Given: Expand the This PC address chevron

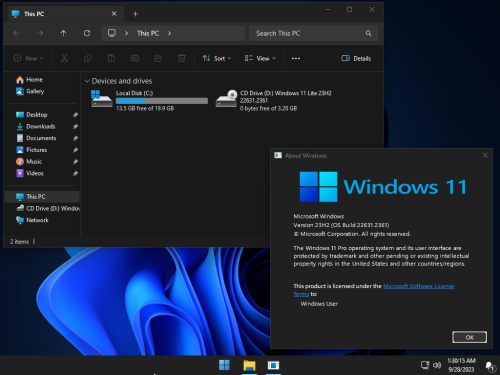Looking at the screenshot, I should (x=169, y=33).
